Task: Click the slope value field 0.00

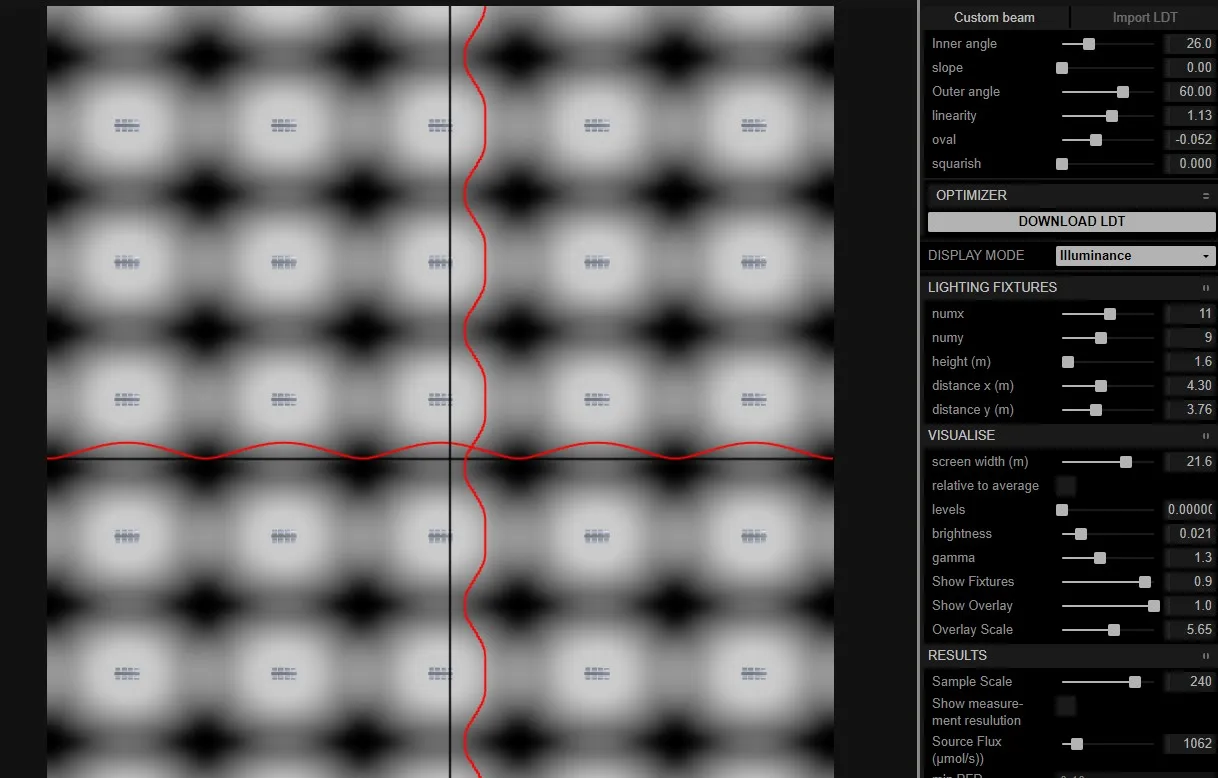Action: [x=1190, y=68]
